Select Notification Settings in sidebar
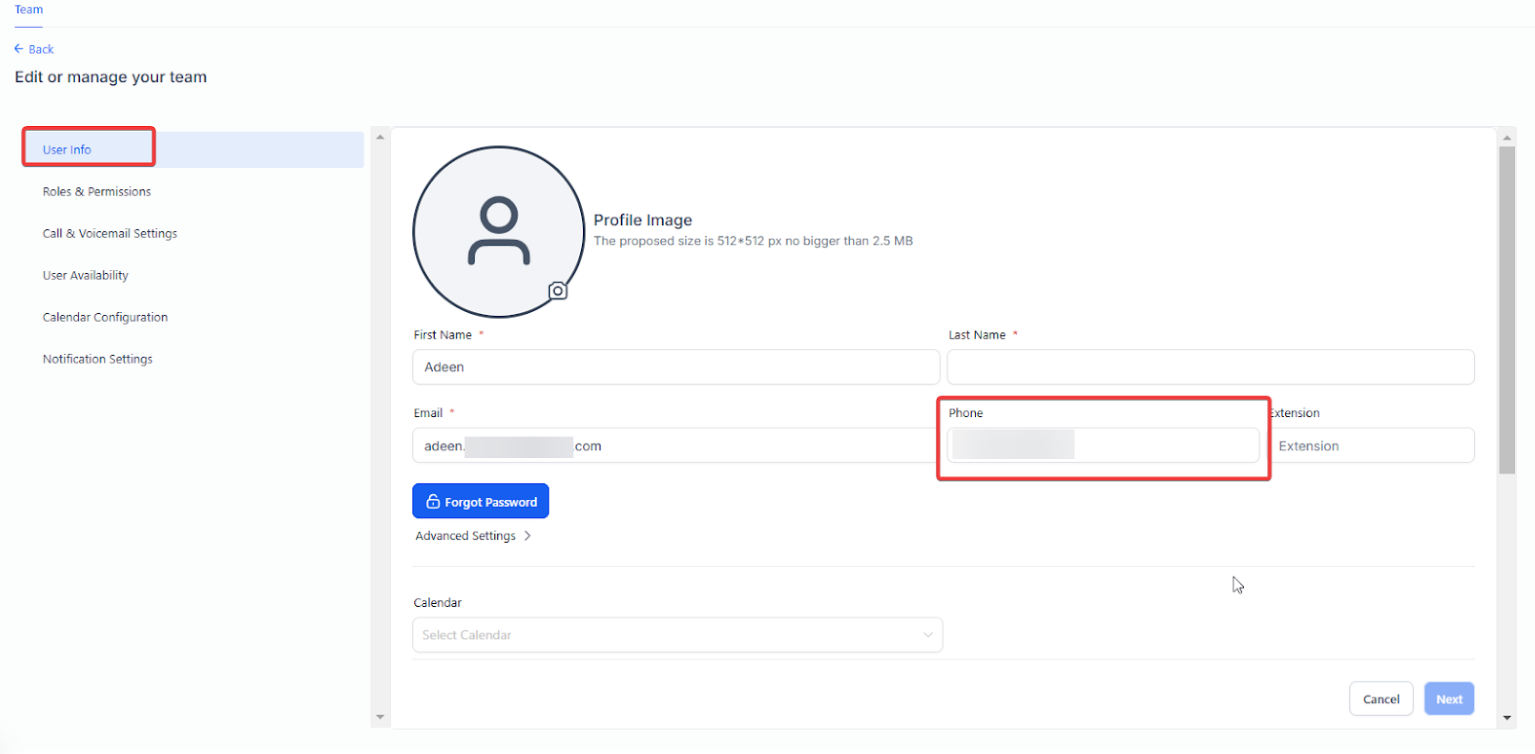This screenshot has width=1535, height=754. tap(97, 360)
